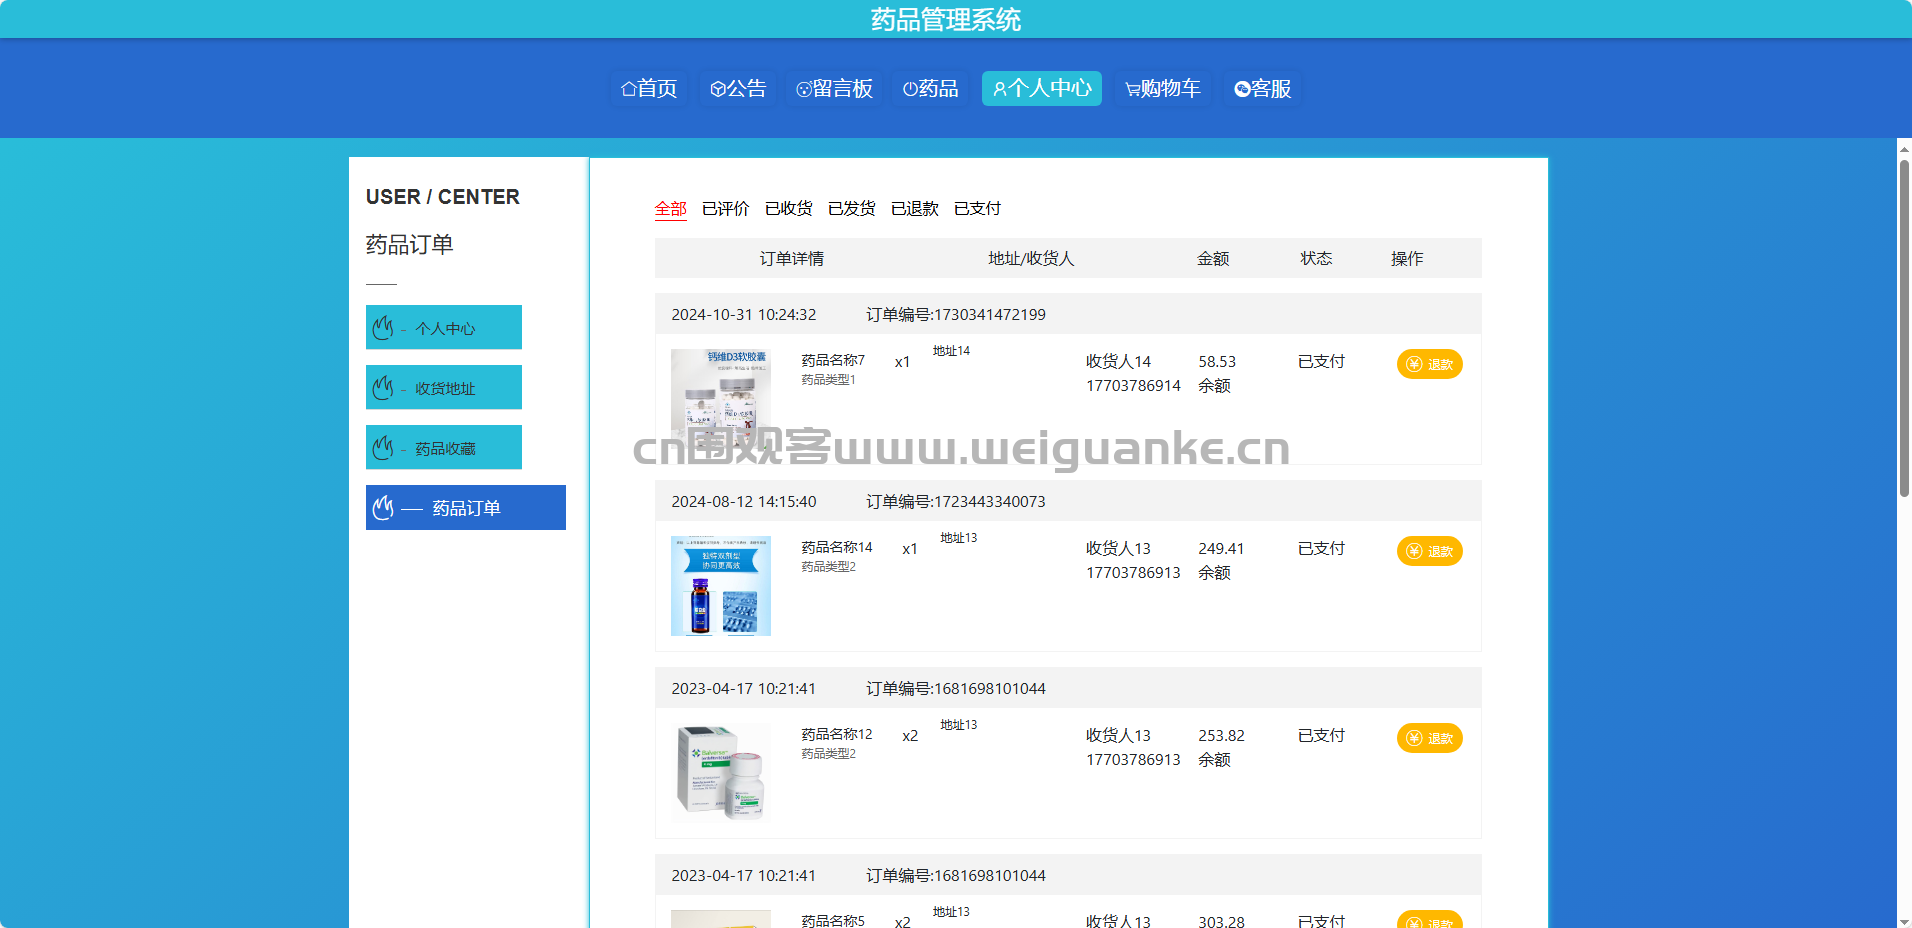Click the shopping cart icon beside 购物车
Screen dimensions: 1912x928
point(1133,89)
